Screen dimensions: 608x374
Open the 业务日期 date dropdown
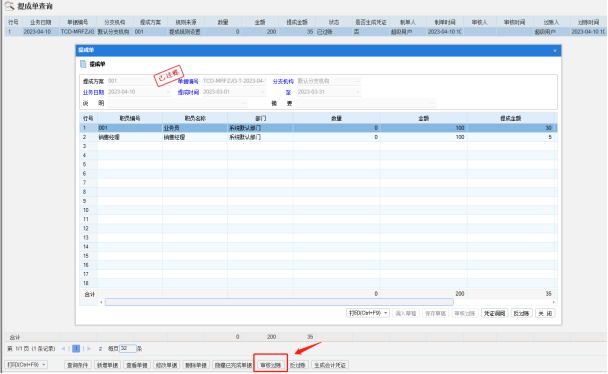pos(168,92)
